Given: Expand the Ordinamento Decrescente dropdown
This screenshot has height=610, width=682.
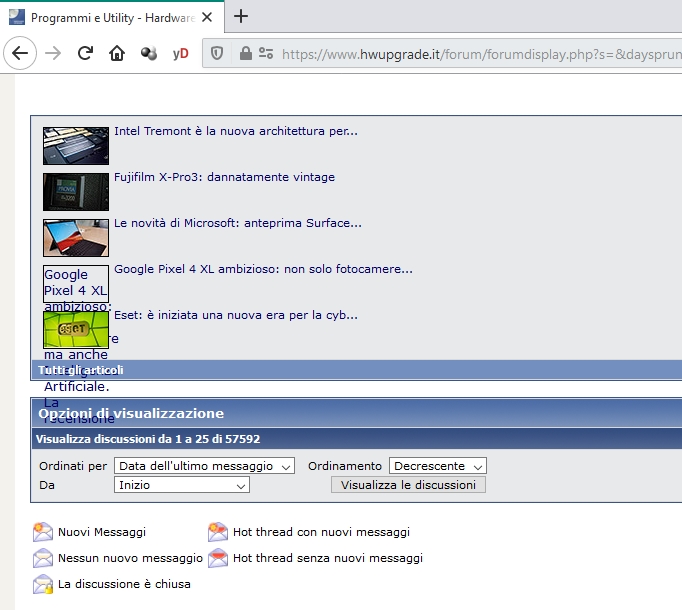Looking at the screenshot, I should pyautogui.click(x=438, y=466).
